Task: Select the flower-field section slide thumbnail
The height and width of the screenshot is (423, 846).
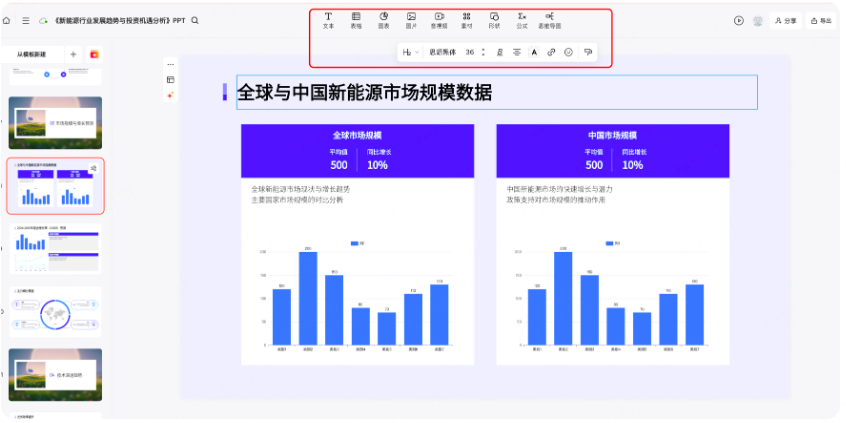Action: 55,123
